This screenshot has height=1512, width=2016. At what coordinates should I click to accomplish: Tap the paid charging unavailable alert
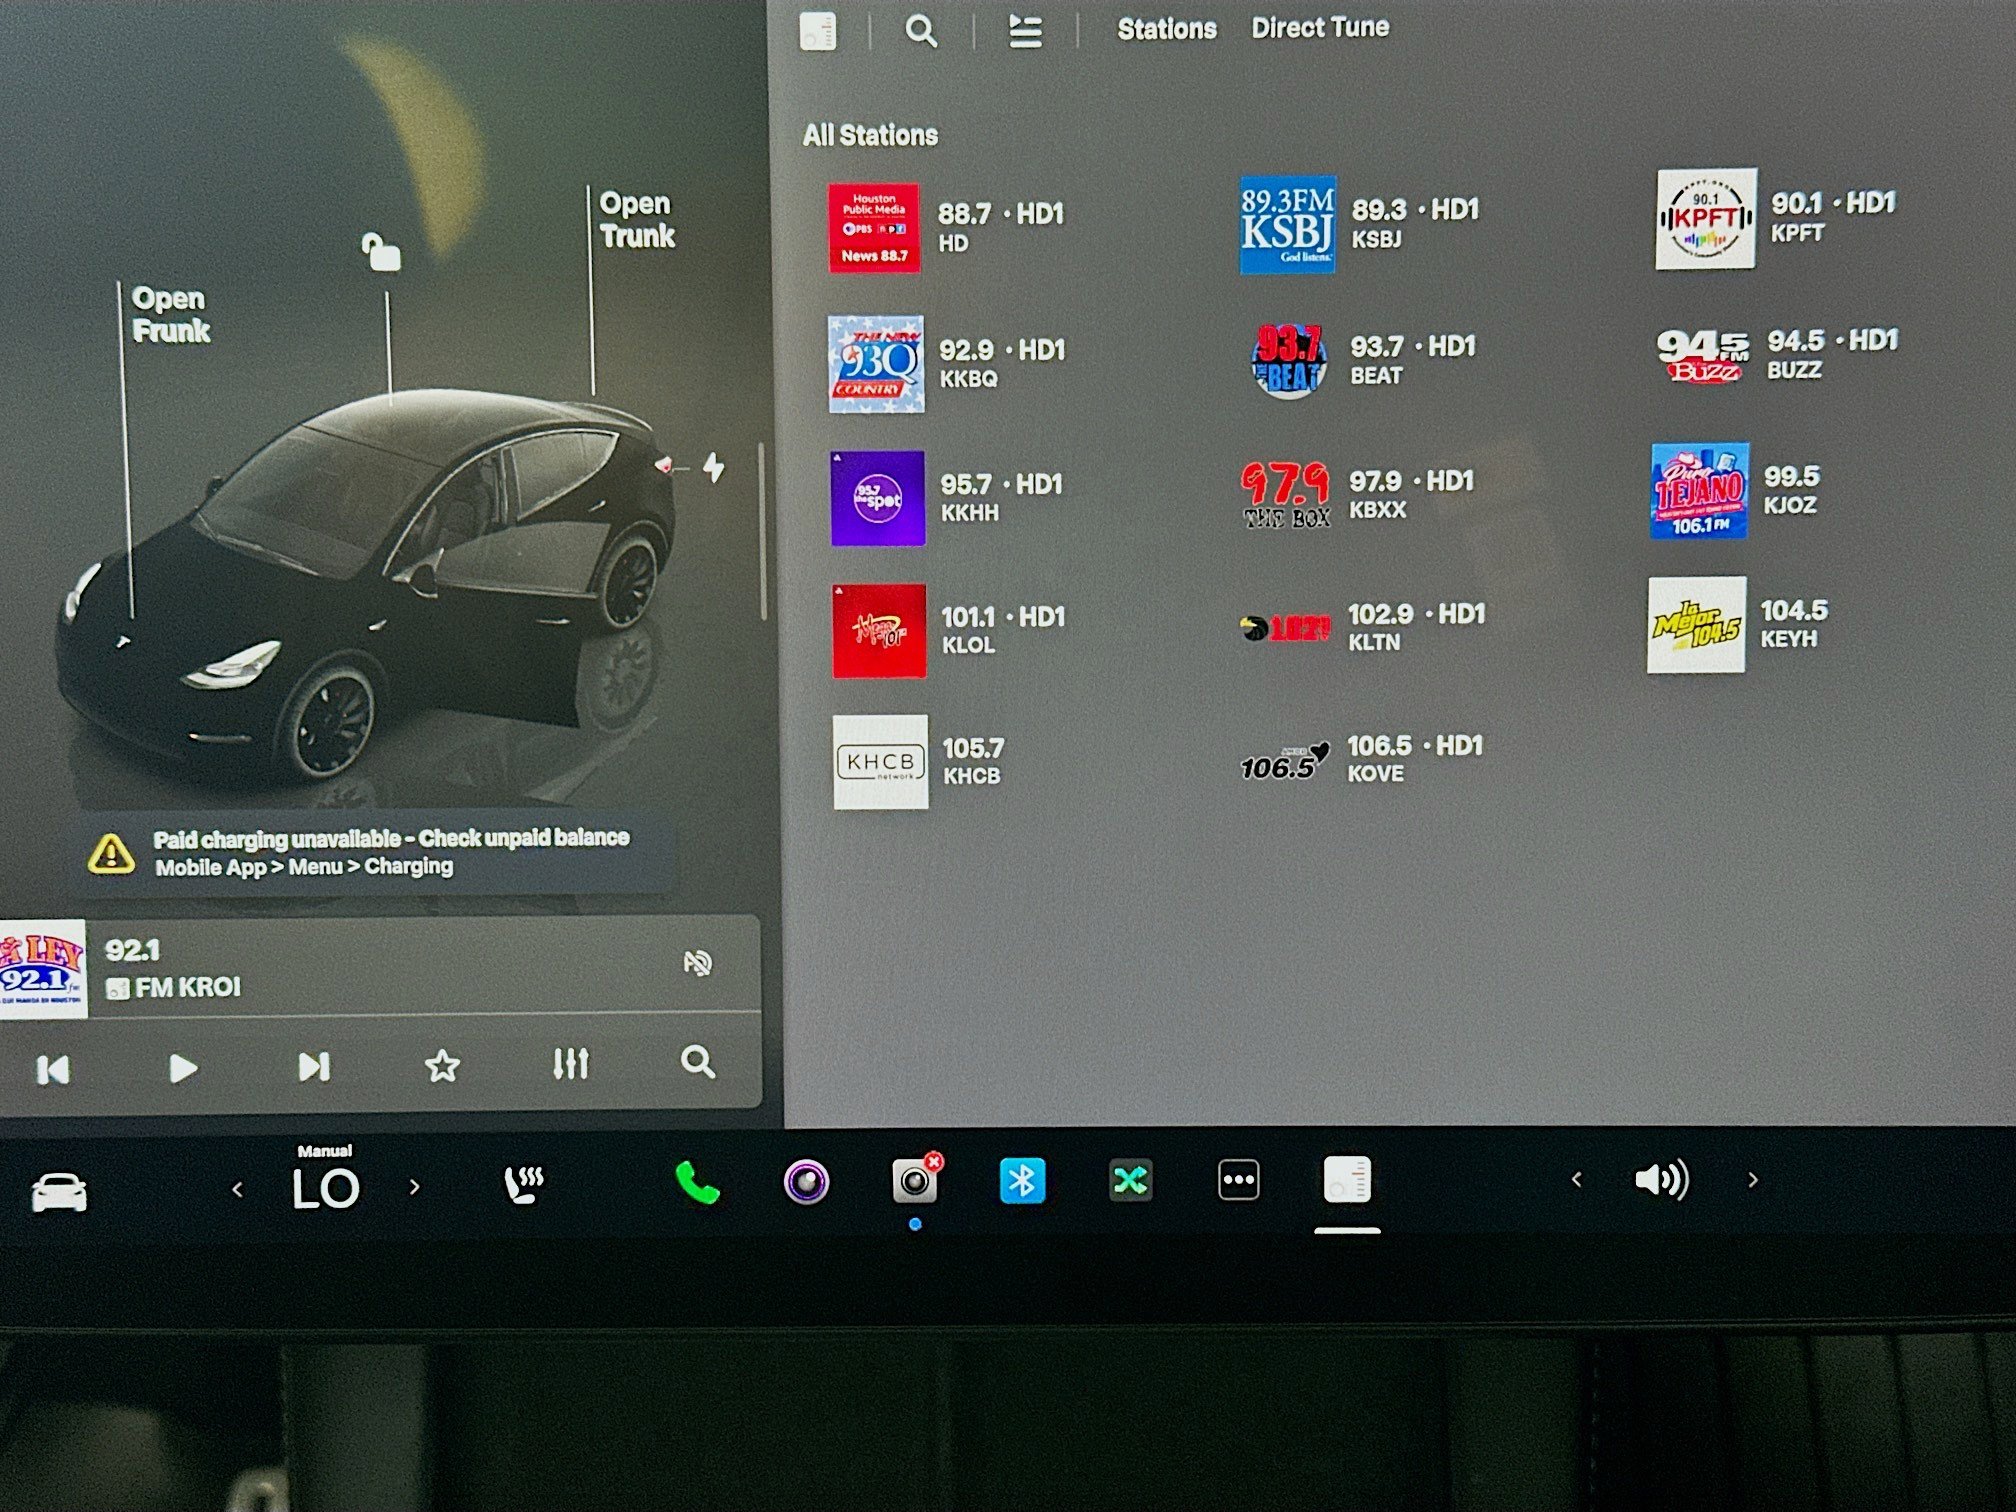click(x=375, y=852)
